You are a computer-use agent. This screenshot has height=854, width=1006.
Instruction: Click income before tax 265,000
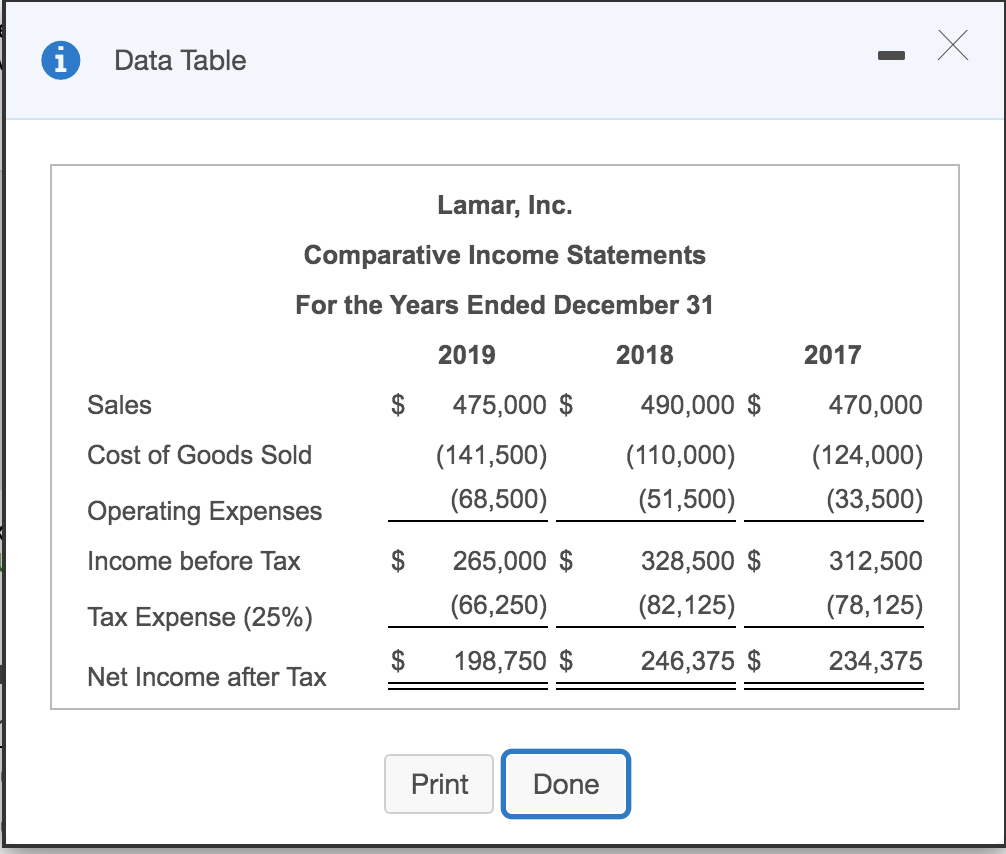pyautogui.click(x=499, y=561)
